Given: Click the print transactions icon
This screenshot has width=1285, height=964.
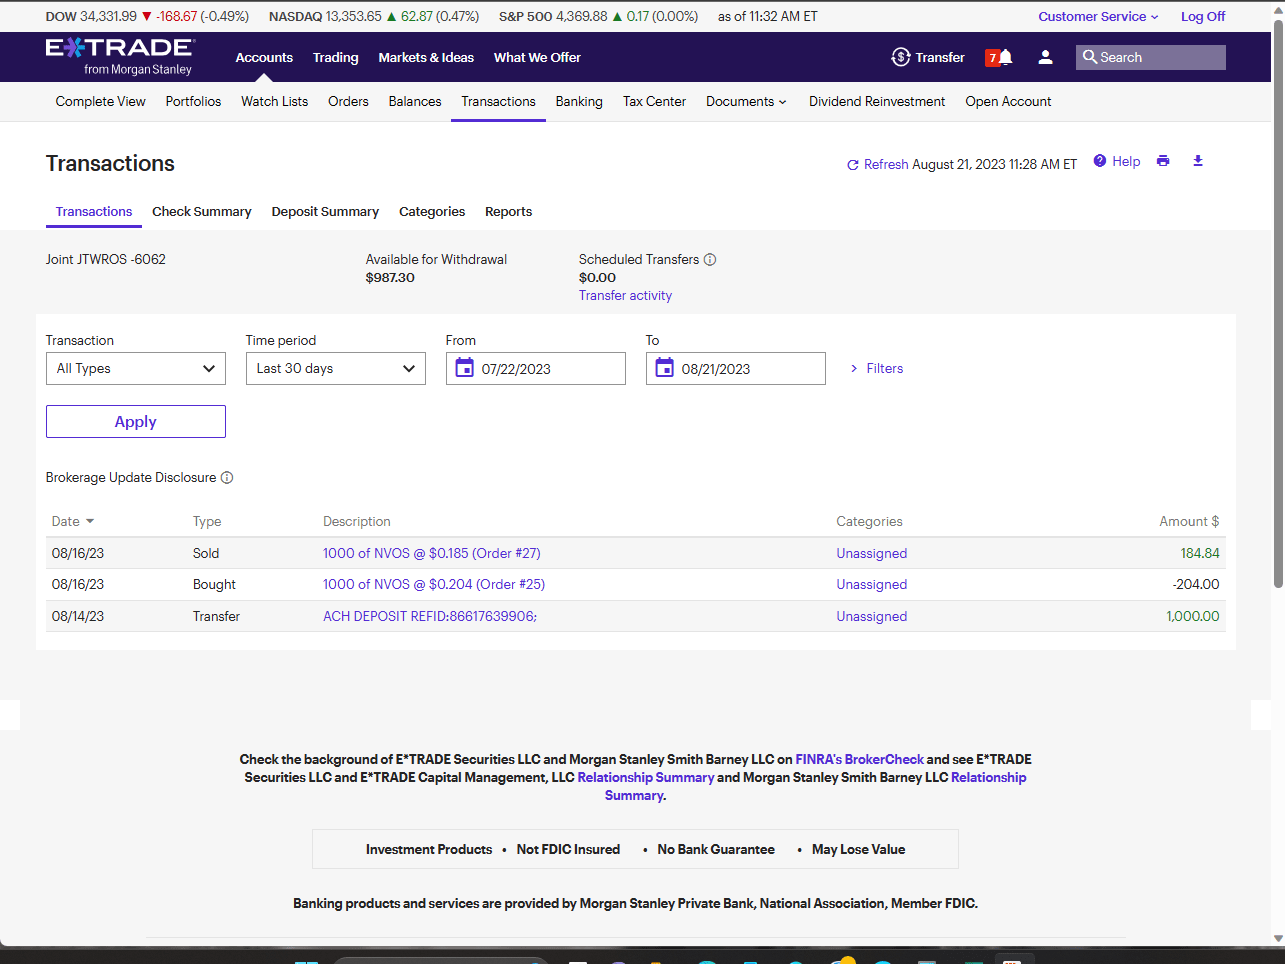Looking at the screenshot, I should tap(1163, 161).
